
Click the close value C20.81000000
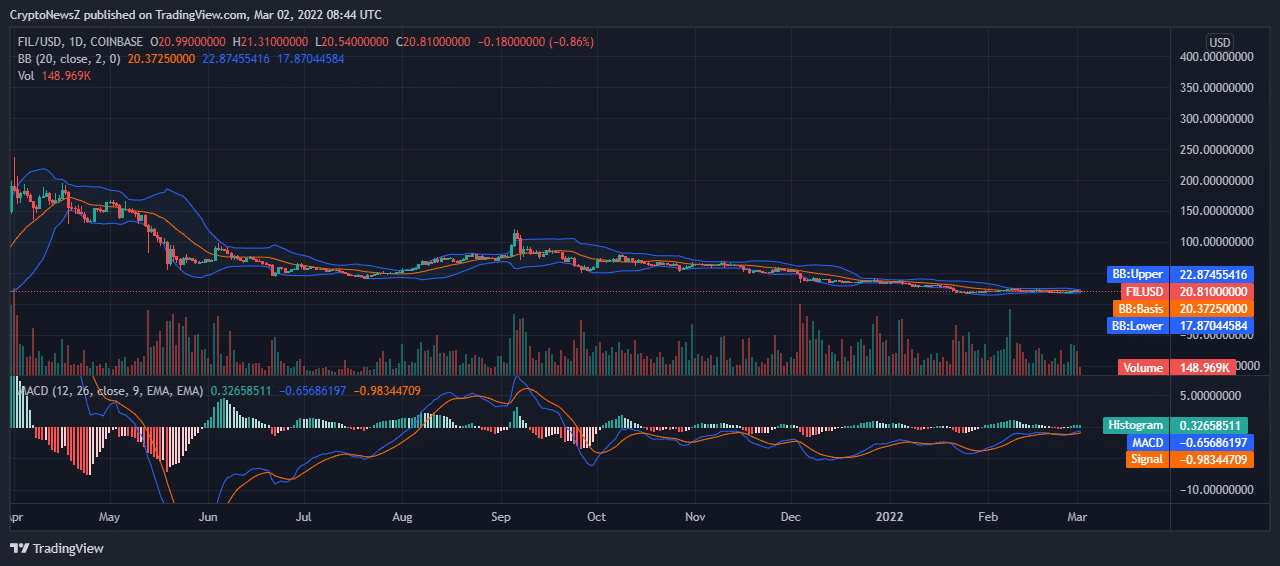click(x=434, y=42)
